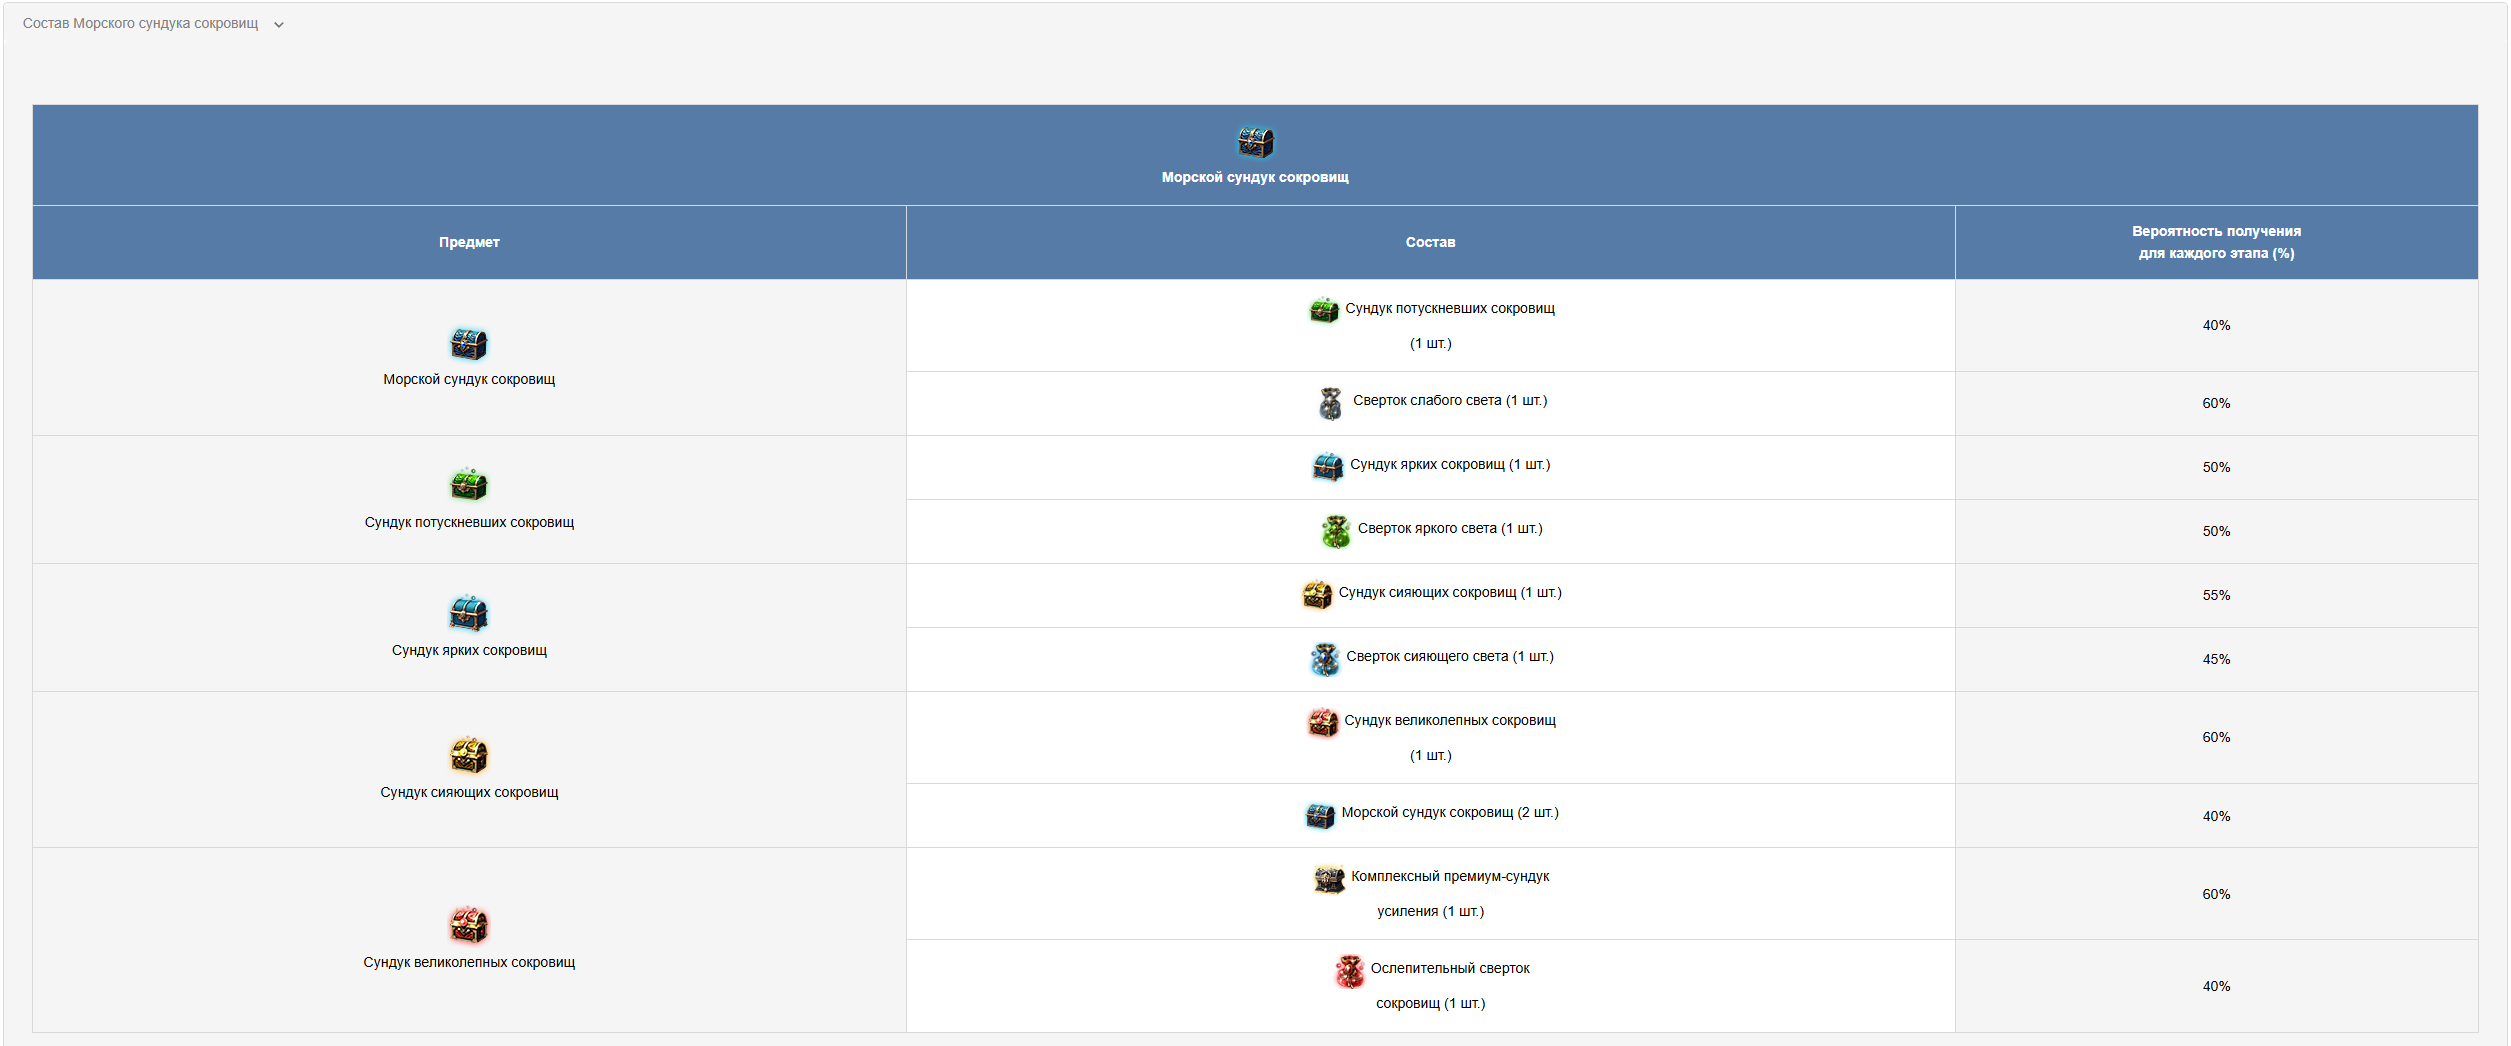Click Морской сундук сокровищ icon in Предмет column
The image size is (2511, 1046).
pyautogui.click(x=469, y=344)
